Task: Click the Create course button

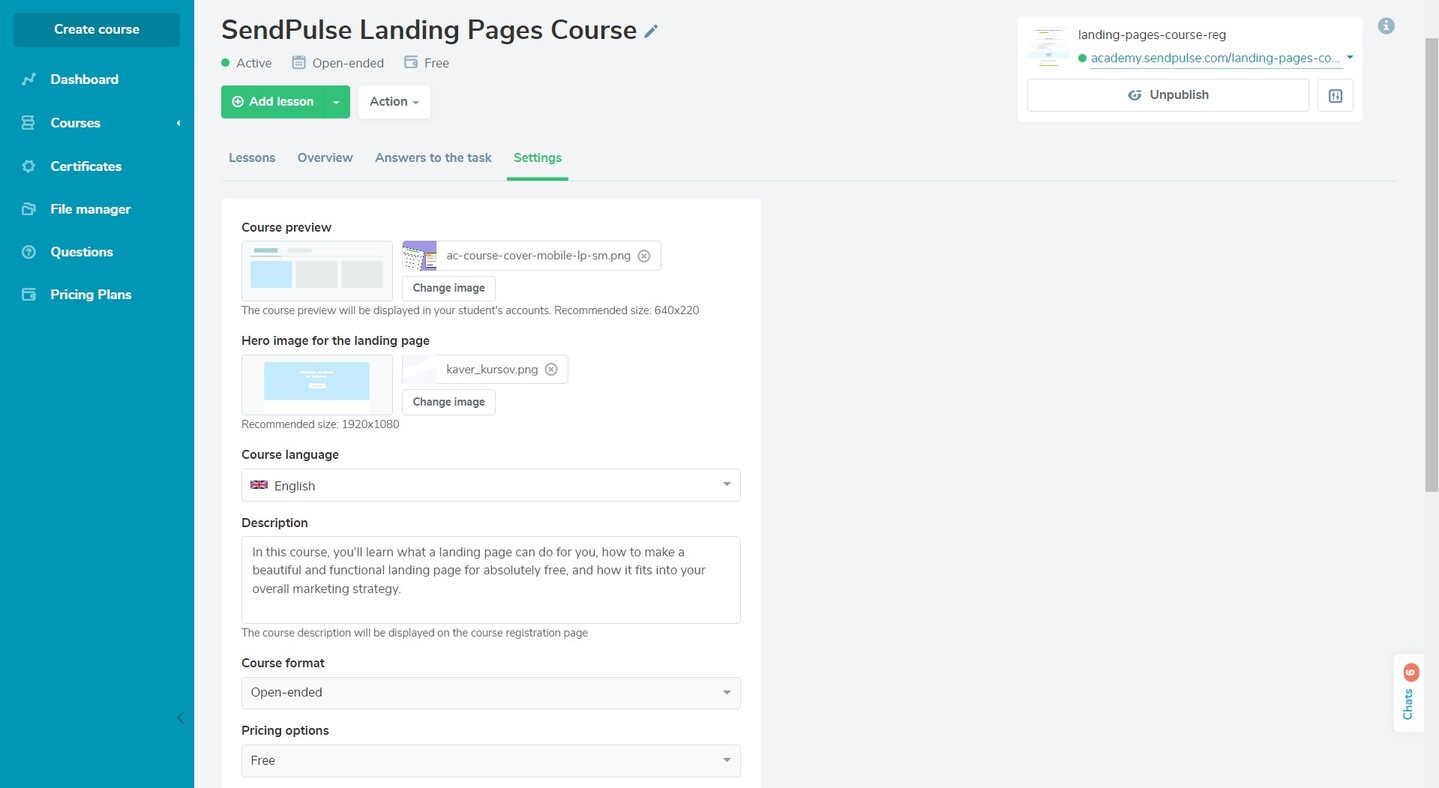Action: pyautogui.click(x=97, y=29)
